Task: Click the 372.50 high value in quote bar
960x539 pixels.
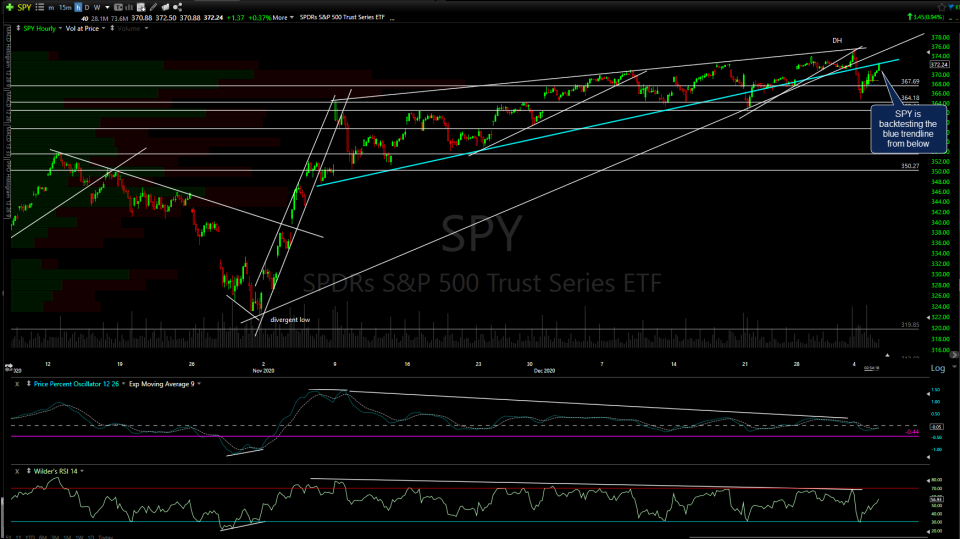Action: pos(165,18)
